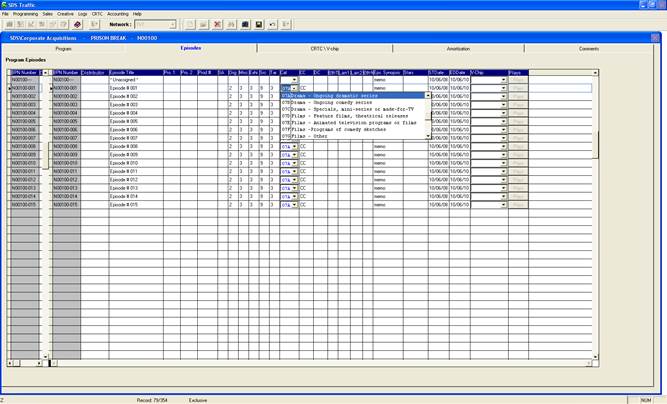Click the first icon in the left toolbar

7,24
